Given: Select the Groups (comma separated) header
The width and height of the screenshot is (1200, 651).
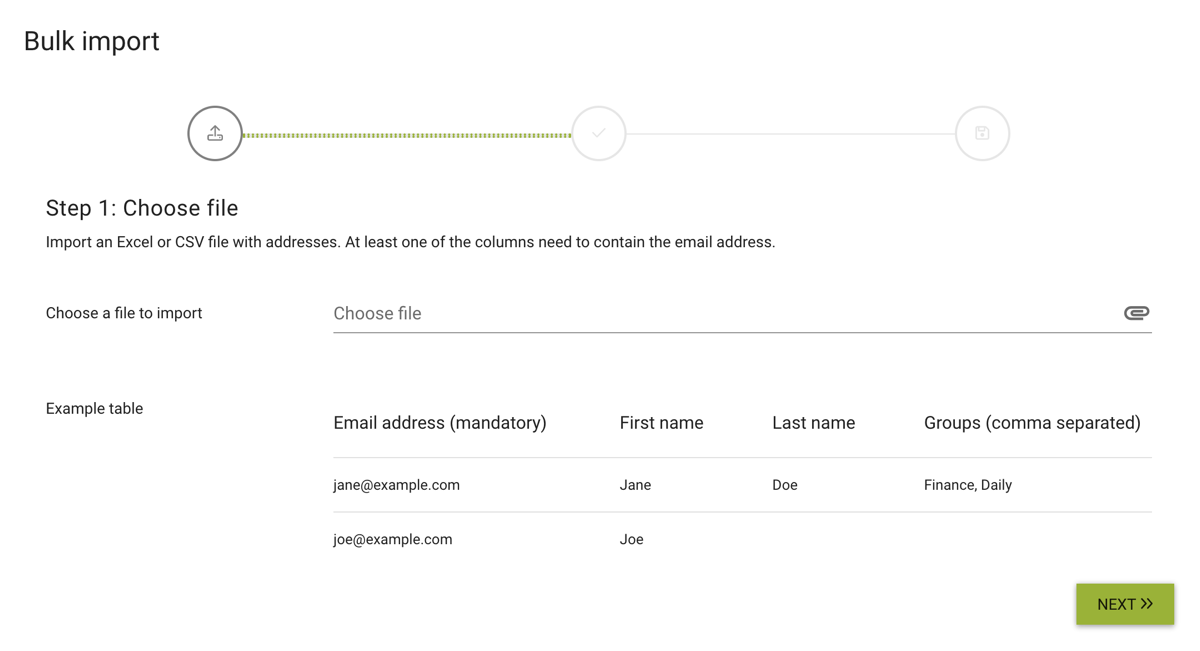Looking at the screenshot, I should point(1032,423).
